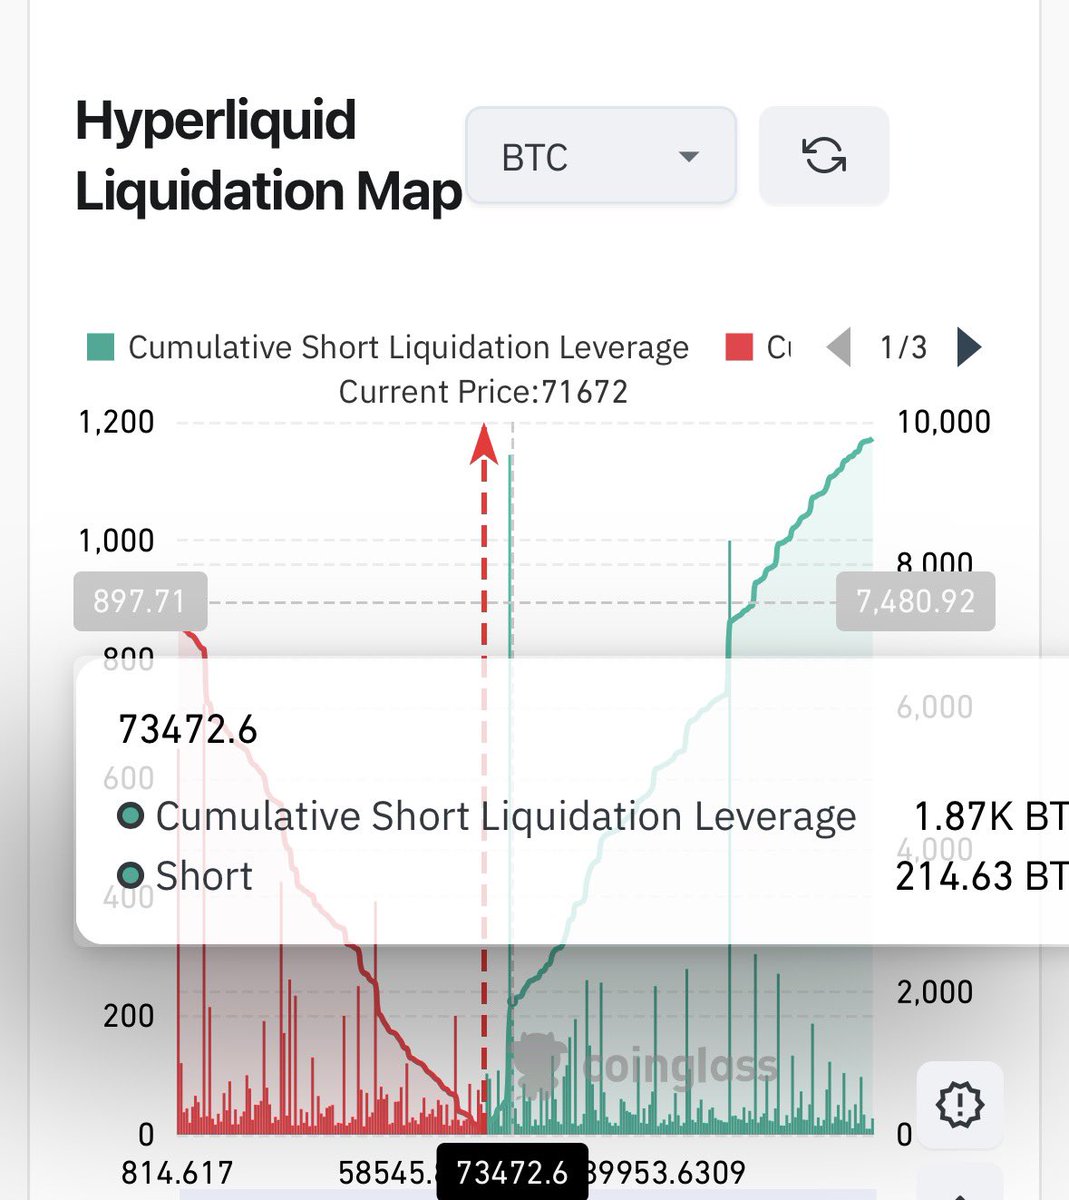Click the 1/3 legend page indicator

point(903,347)
